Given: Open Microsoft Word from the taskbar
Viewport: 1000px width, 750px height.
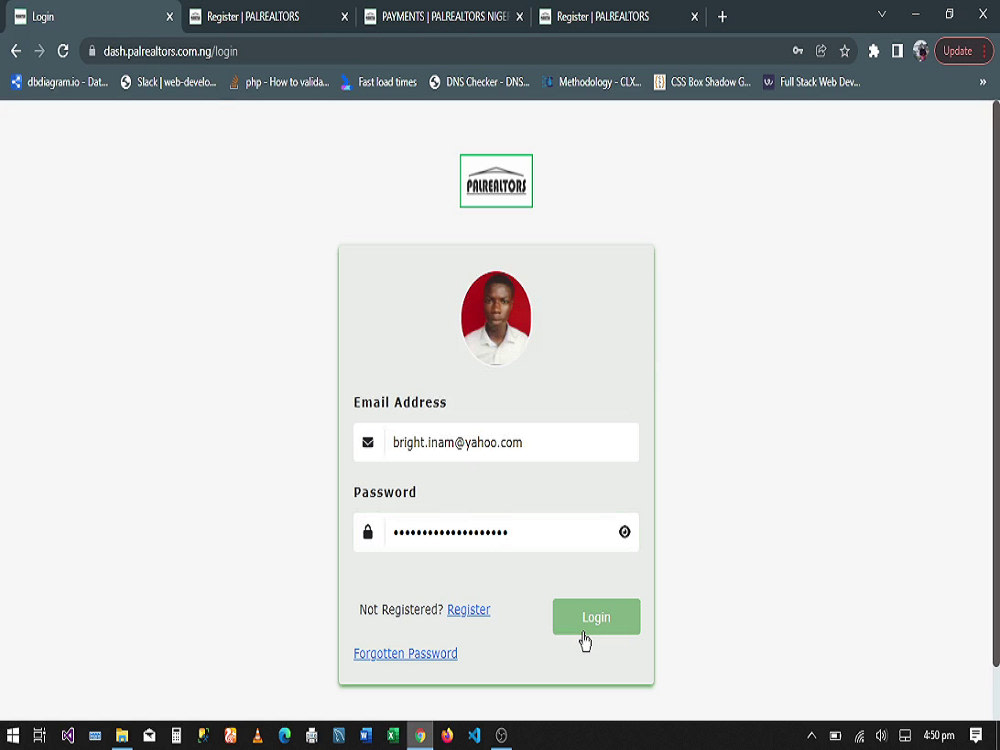Looking at the screenshot, I should (365, 735).
